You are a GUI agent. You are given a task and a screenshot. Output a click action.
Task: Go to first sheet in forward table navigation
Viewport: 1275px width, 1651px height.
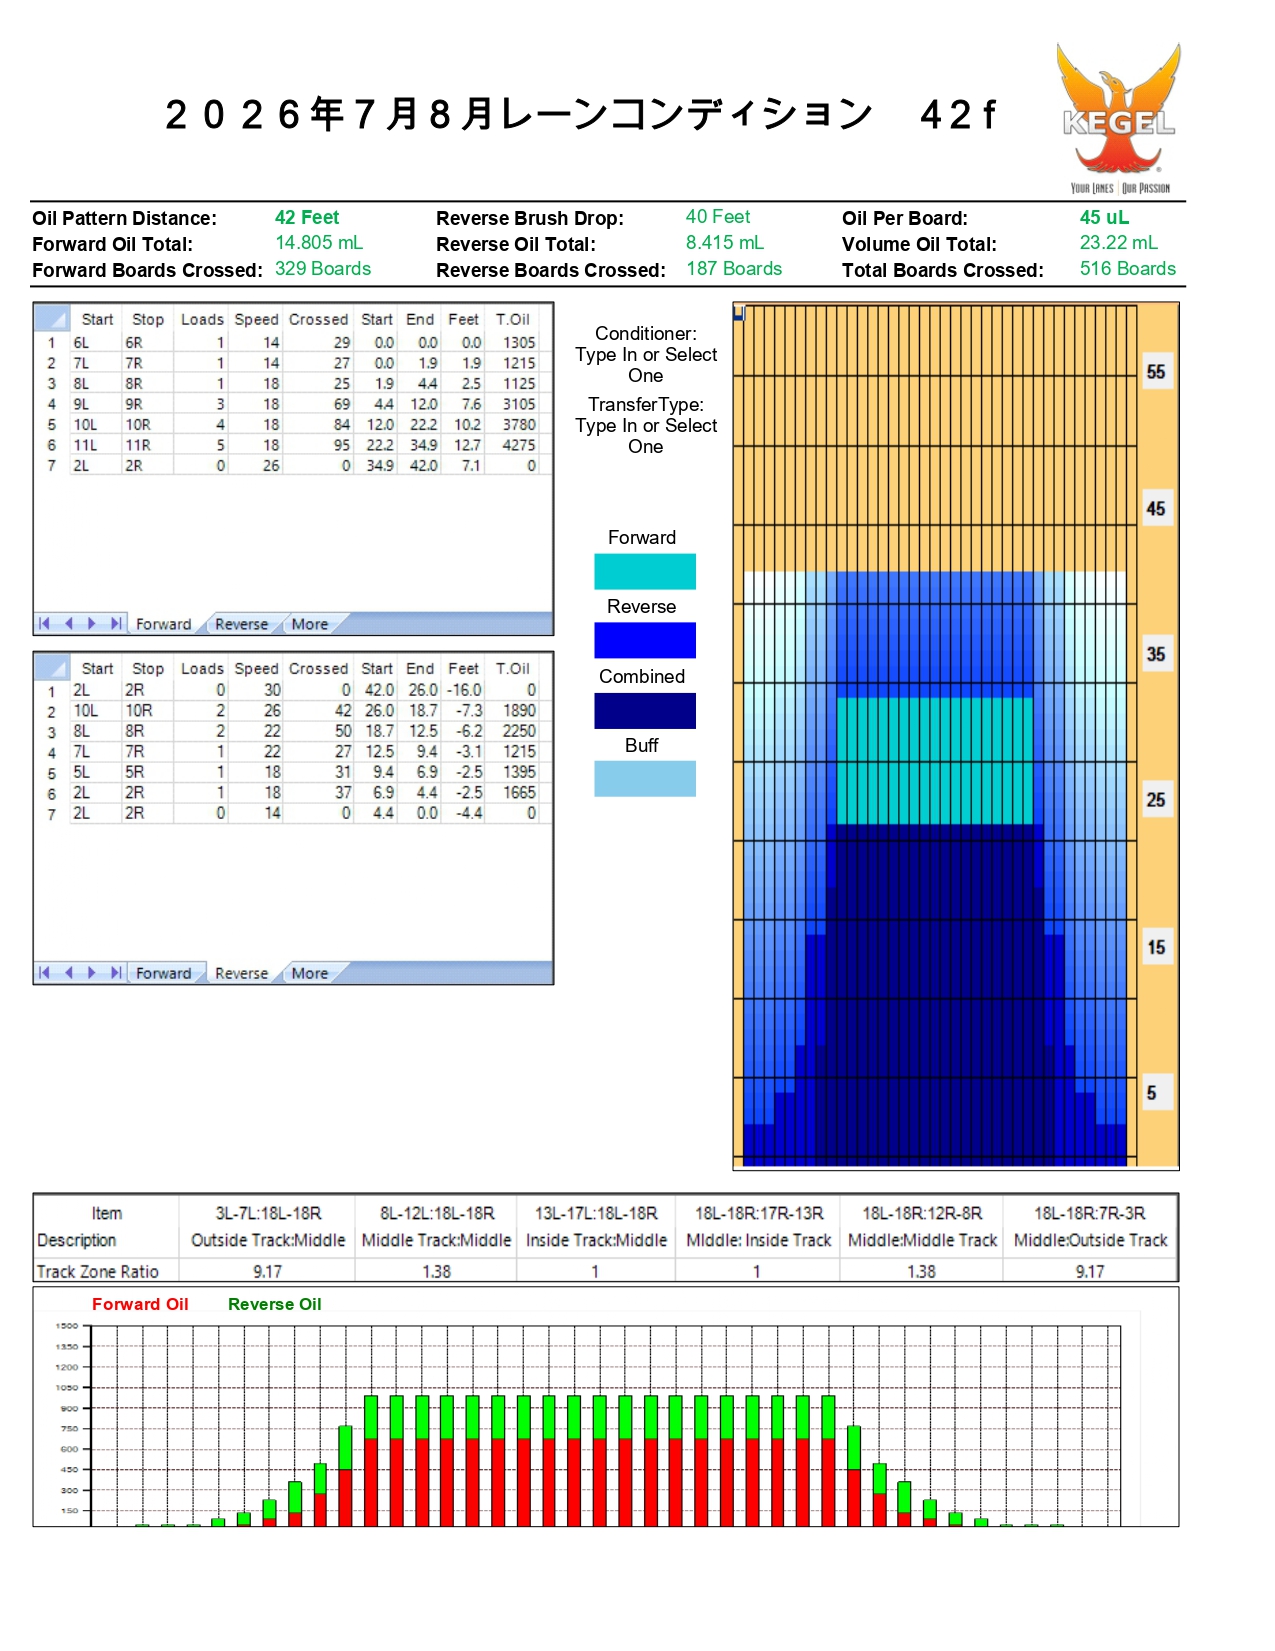[44, 624]
